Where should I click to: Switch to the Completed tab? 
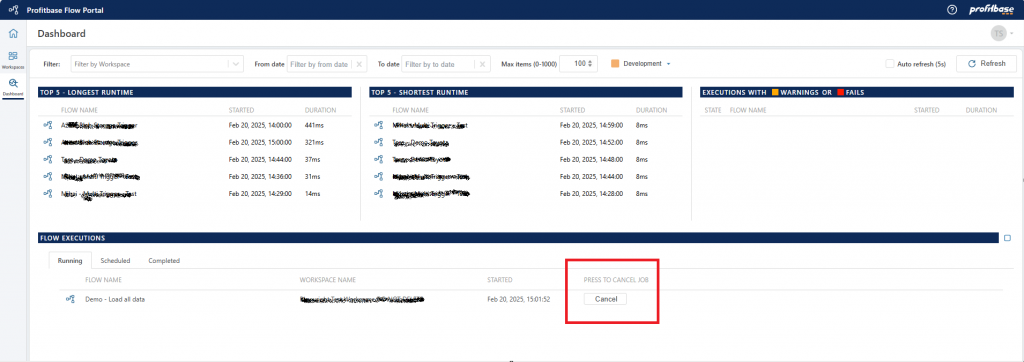tap(164, 261)
